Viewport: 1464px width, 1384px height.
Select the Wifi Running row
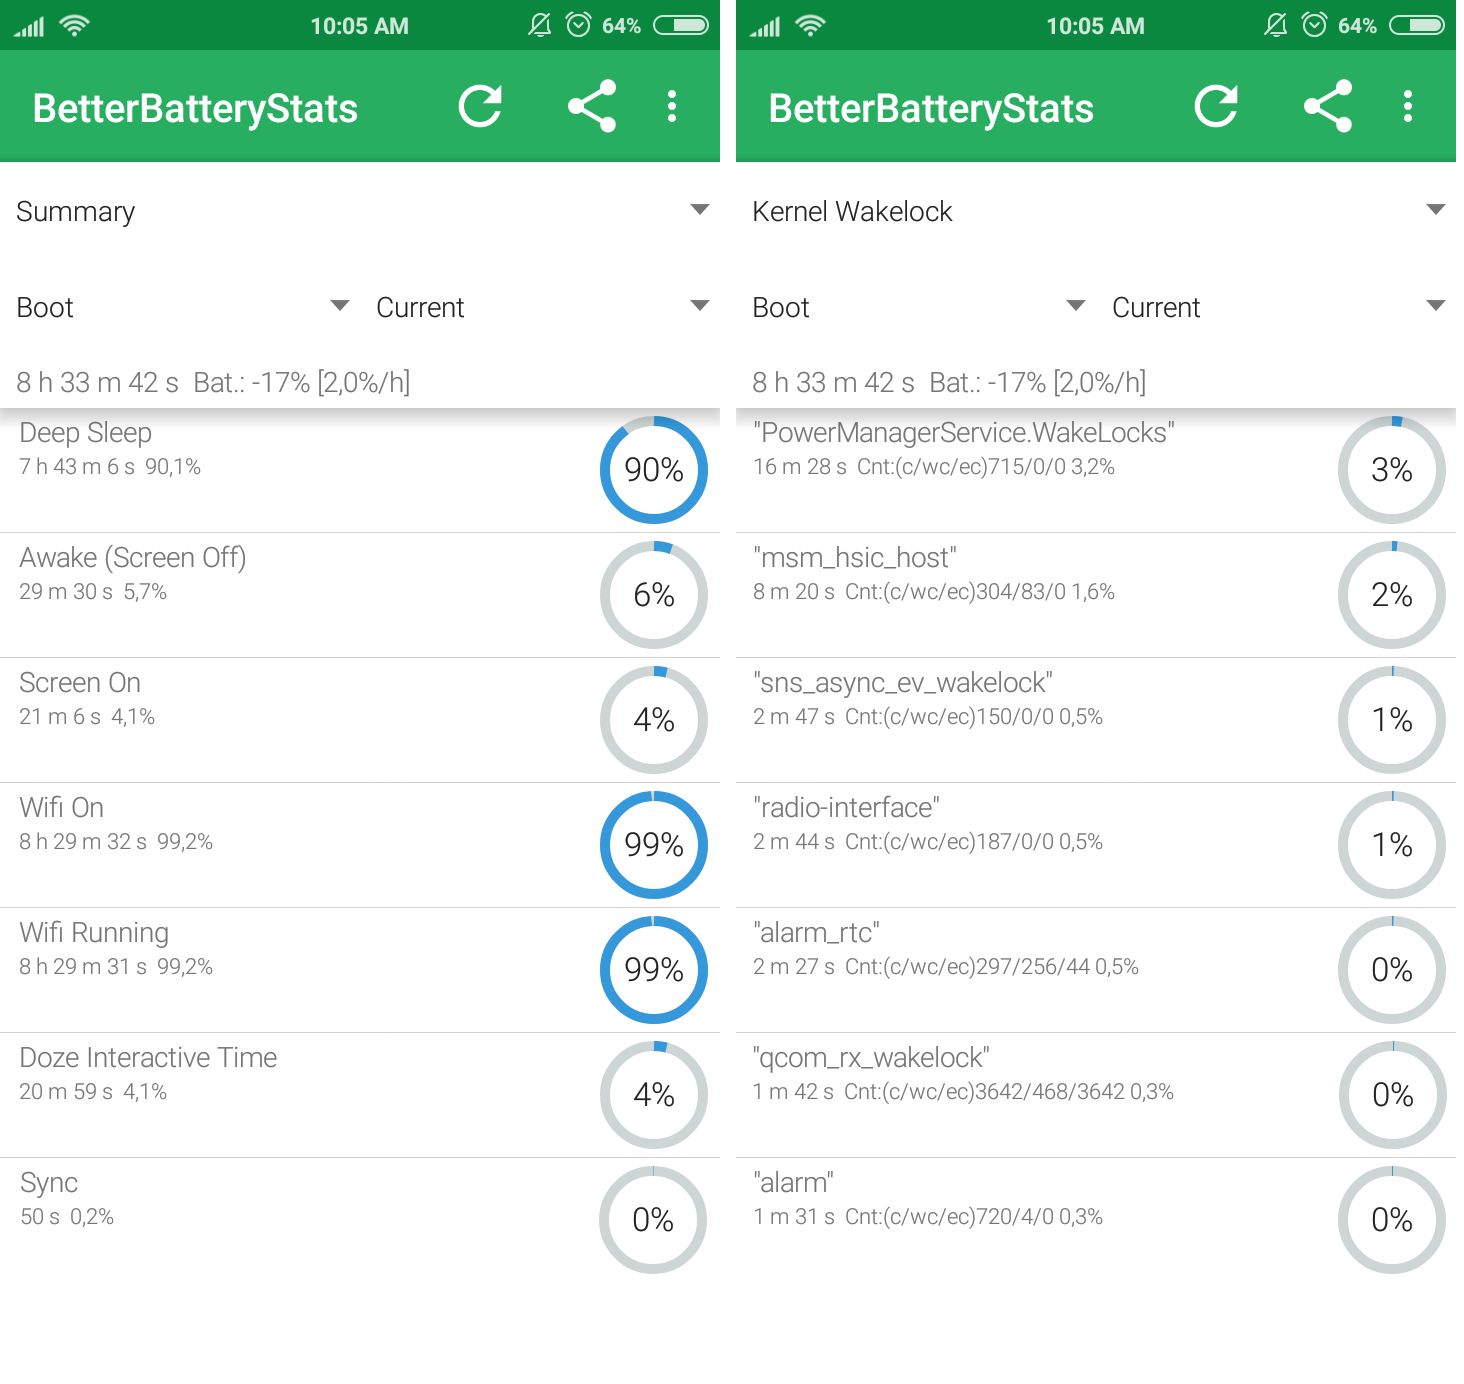point(360,970)
